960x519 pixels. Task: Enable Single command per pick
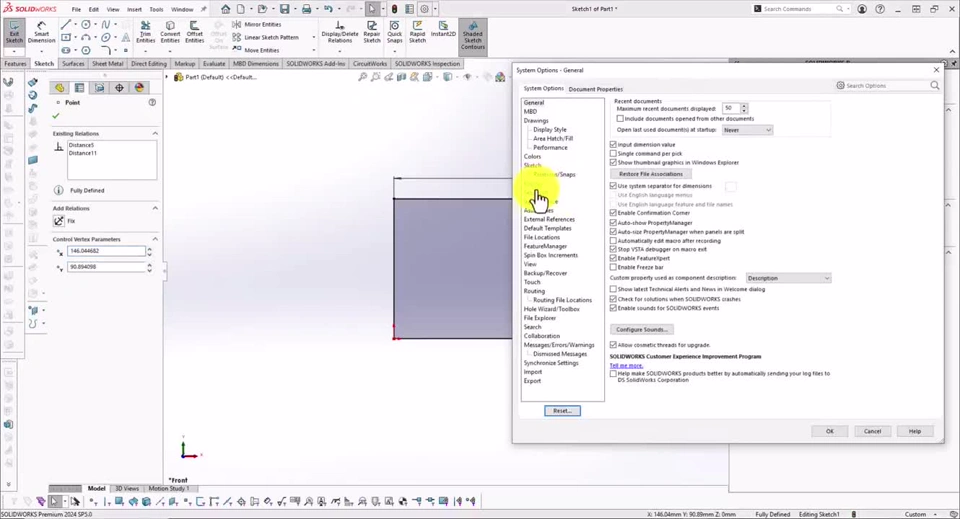tap(613, 154)
